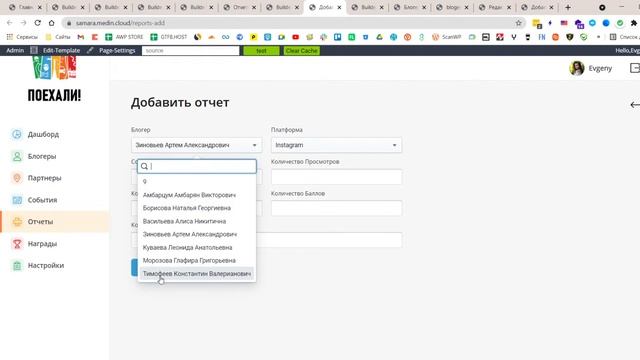Click the Количество Просмотров field
640x360 pixels.
[x=336, y=177]
